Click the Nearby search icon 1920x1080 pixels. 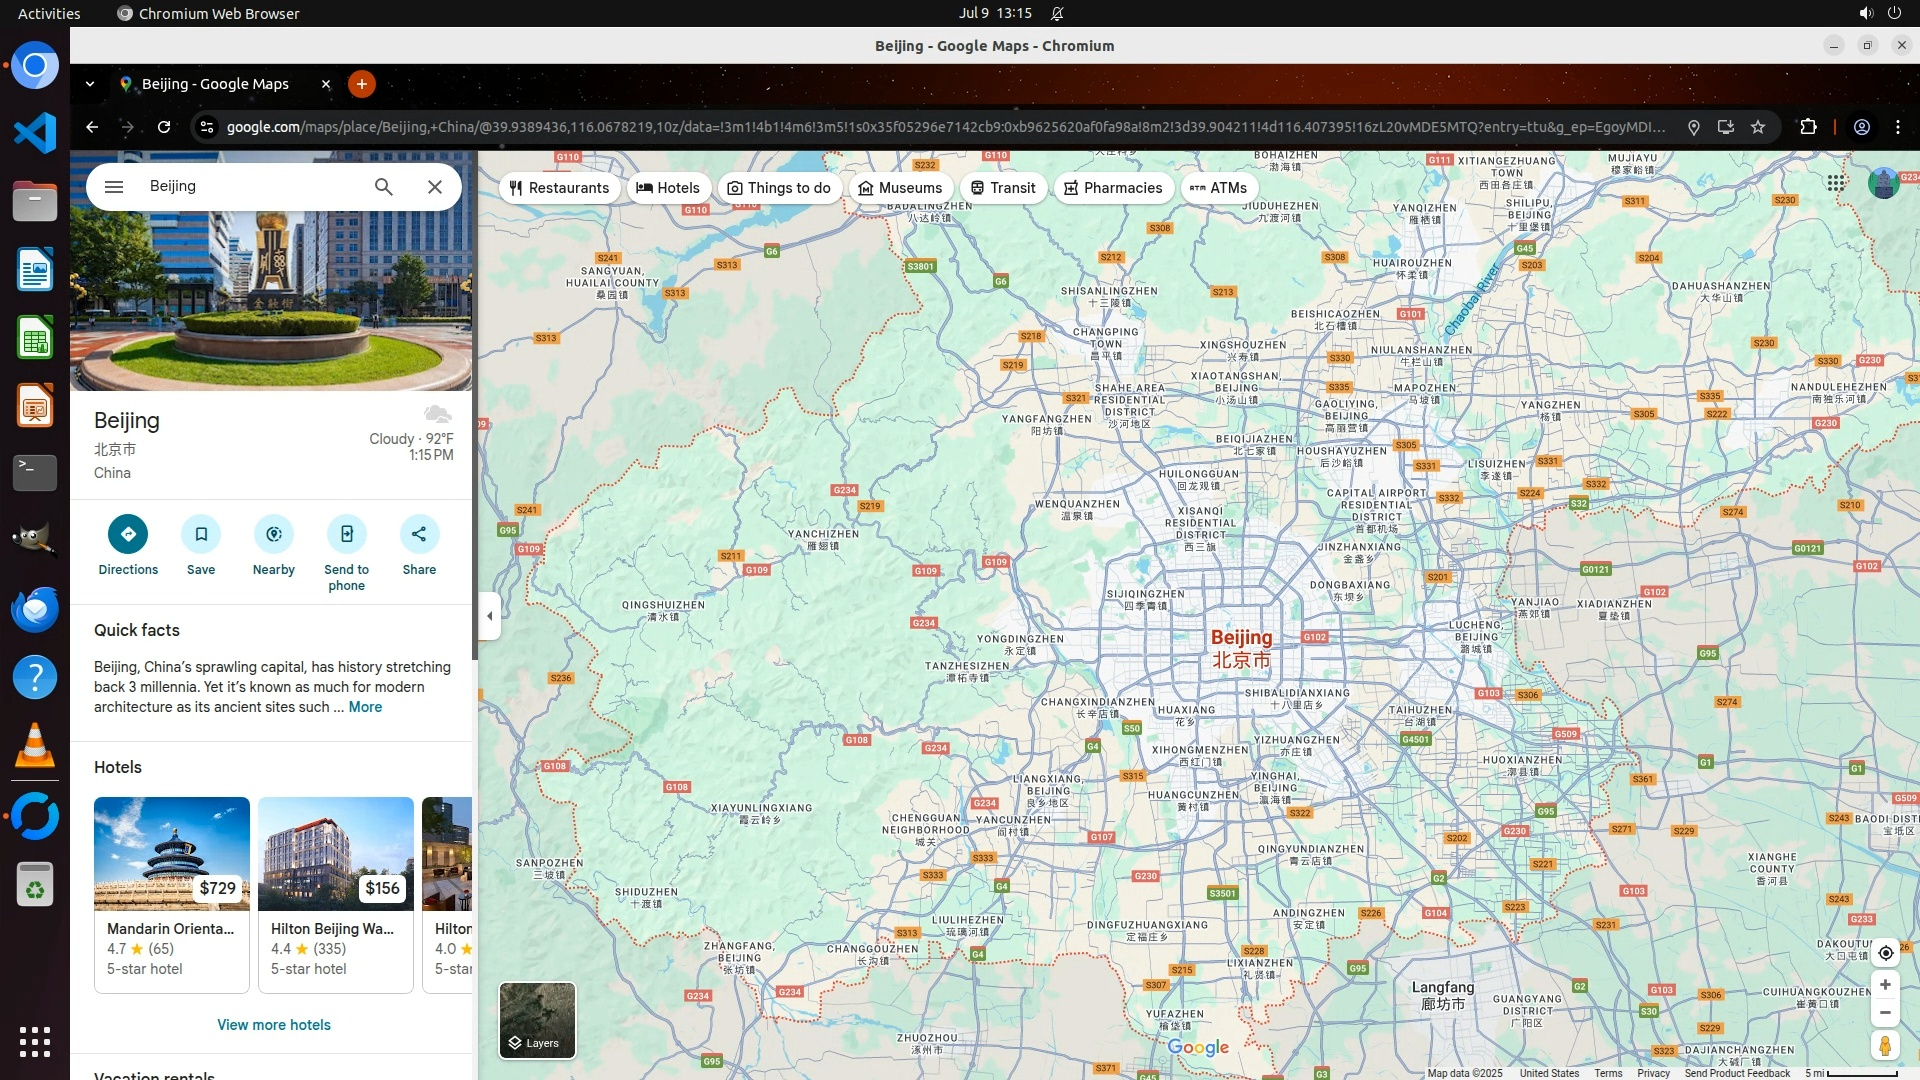tap(274, 534)
